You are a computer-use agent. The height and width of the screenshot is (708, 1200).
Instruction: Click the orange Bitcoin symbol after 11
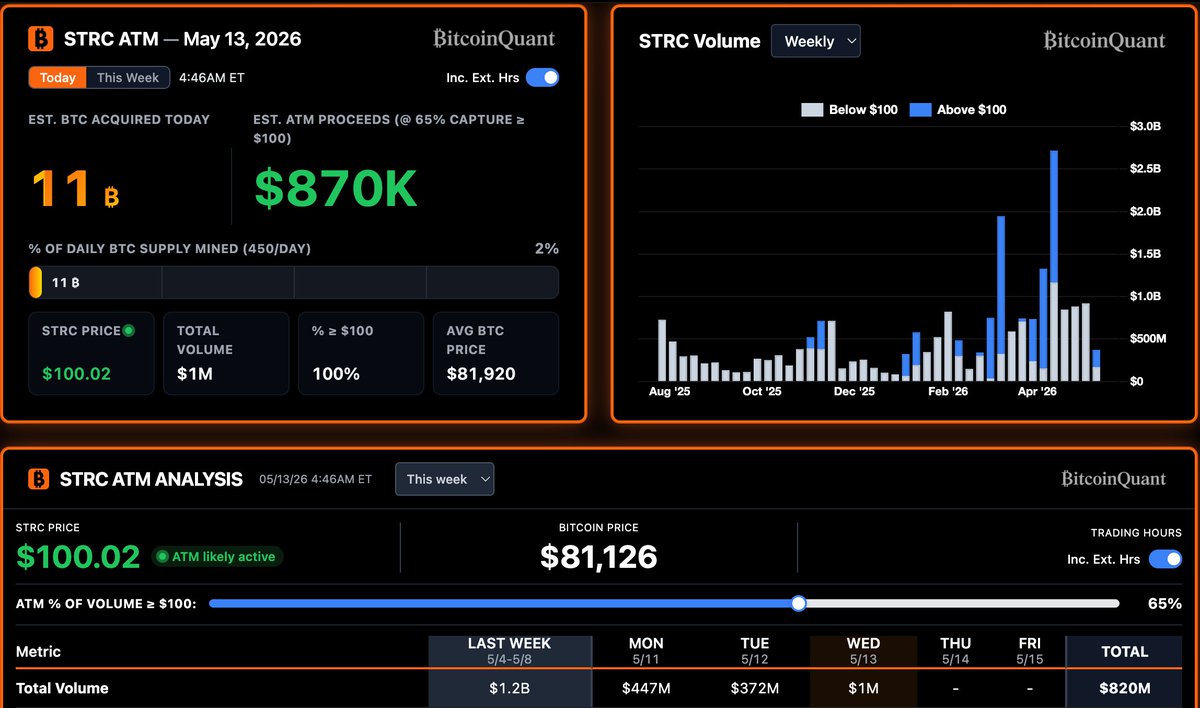111,197
